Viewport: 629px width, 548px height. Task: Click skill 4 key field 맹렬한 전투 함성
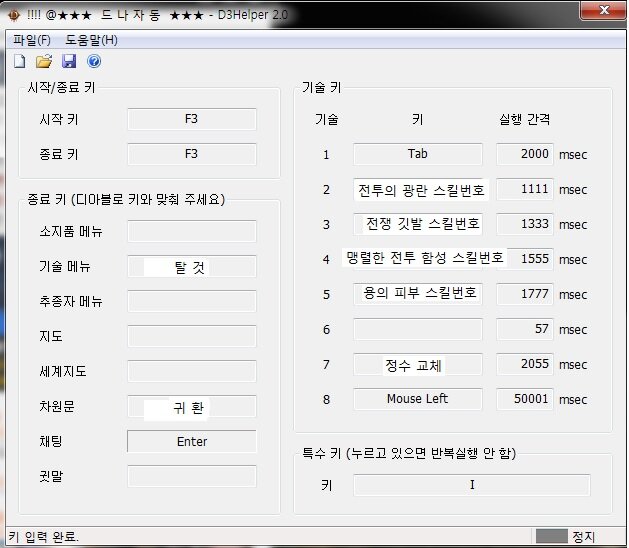coord(418,259)
